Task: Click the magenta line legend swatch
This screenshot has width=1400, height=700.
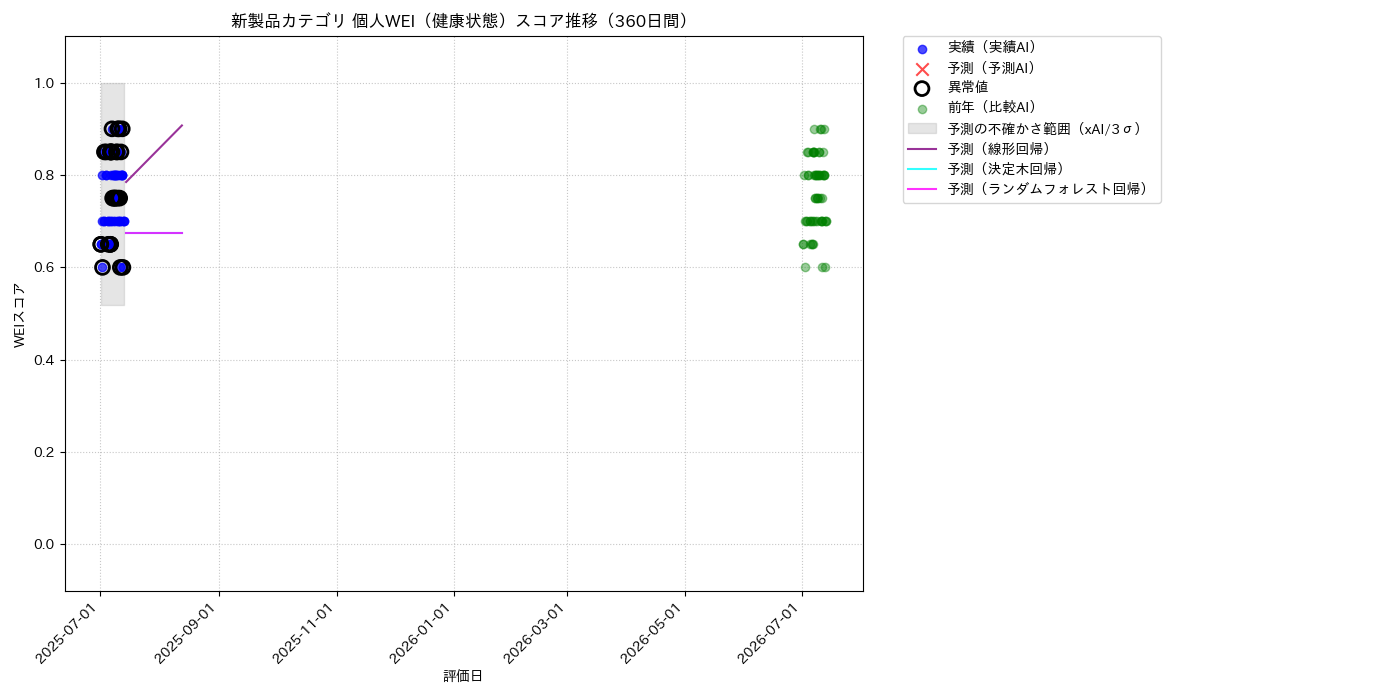Action: click(x=922, y=189)
